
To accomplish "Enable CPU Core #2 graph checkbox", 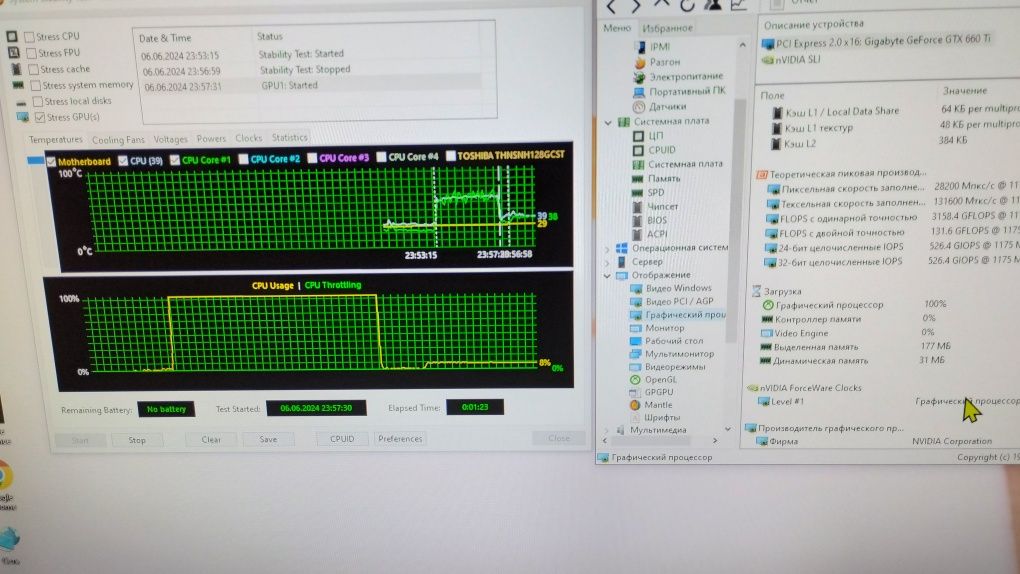I will (243, 159).
